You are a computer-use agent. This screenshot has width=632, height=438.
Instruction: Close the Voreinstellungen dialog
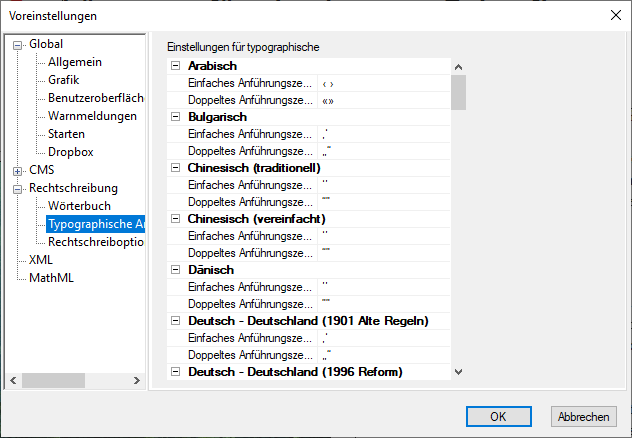pos(614,14)
